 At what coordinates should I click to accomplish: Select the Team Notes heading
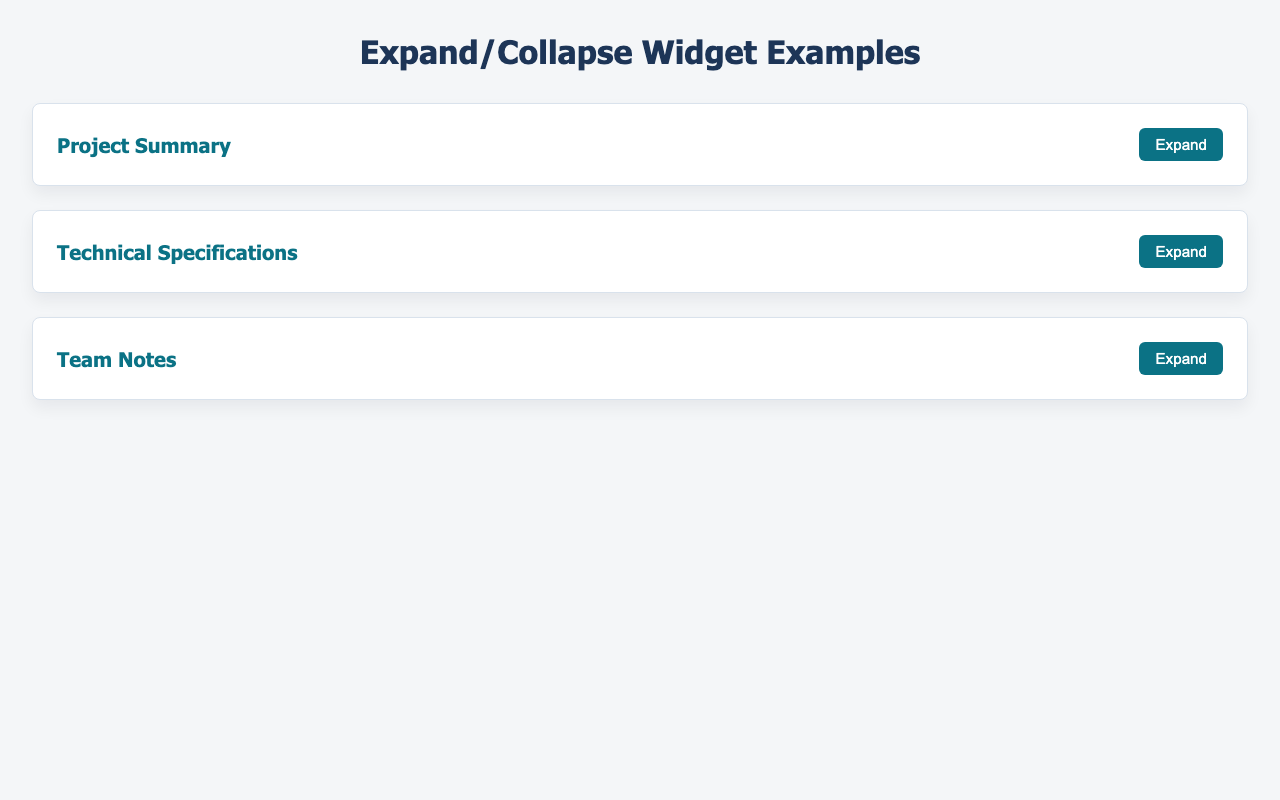pos(116,359)
